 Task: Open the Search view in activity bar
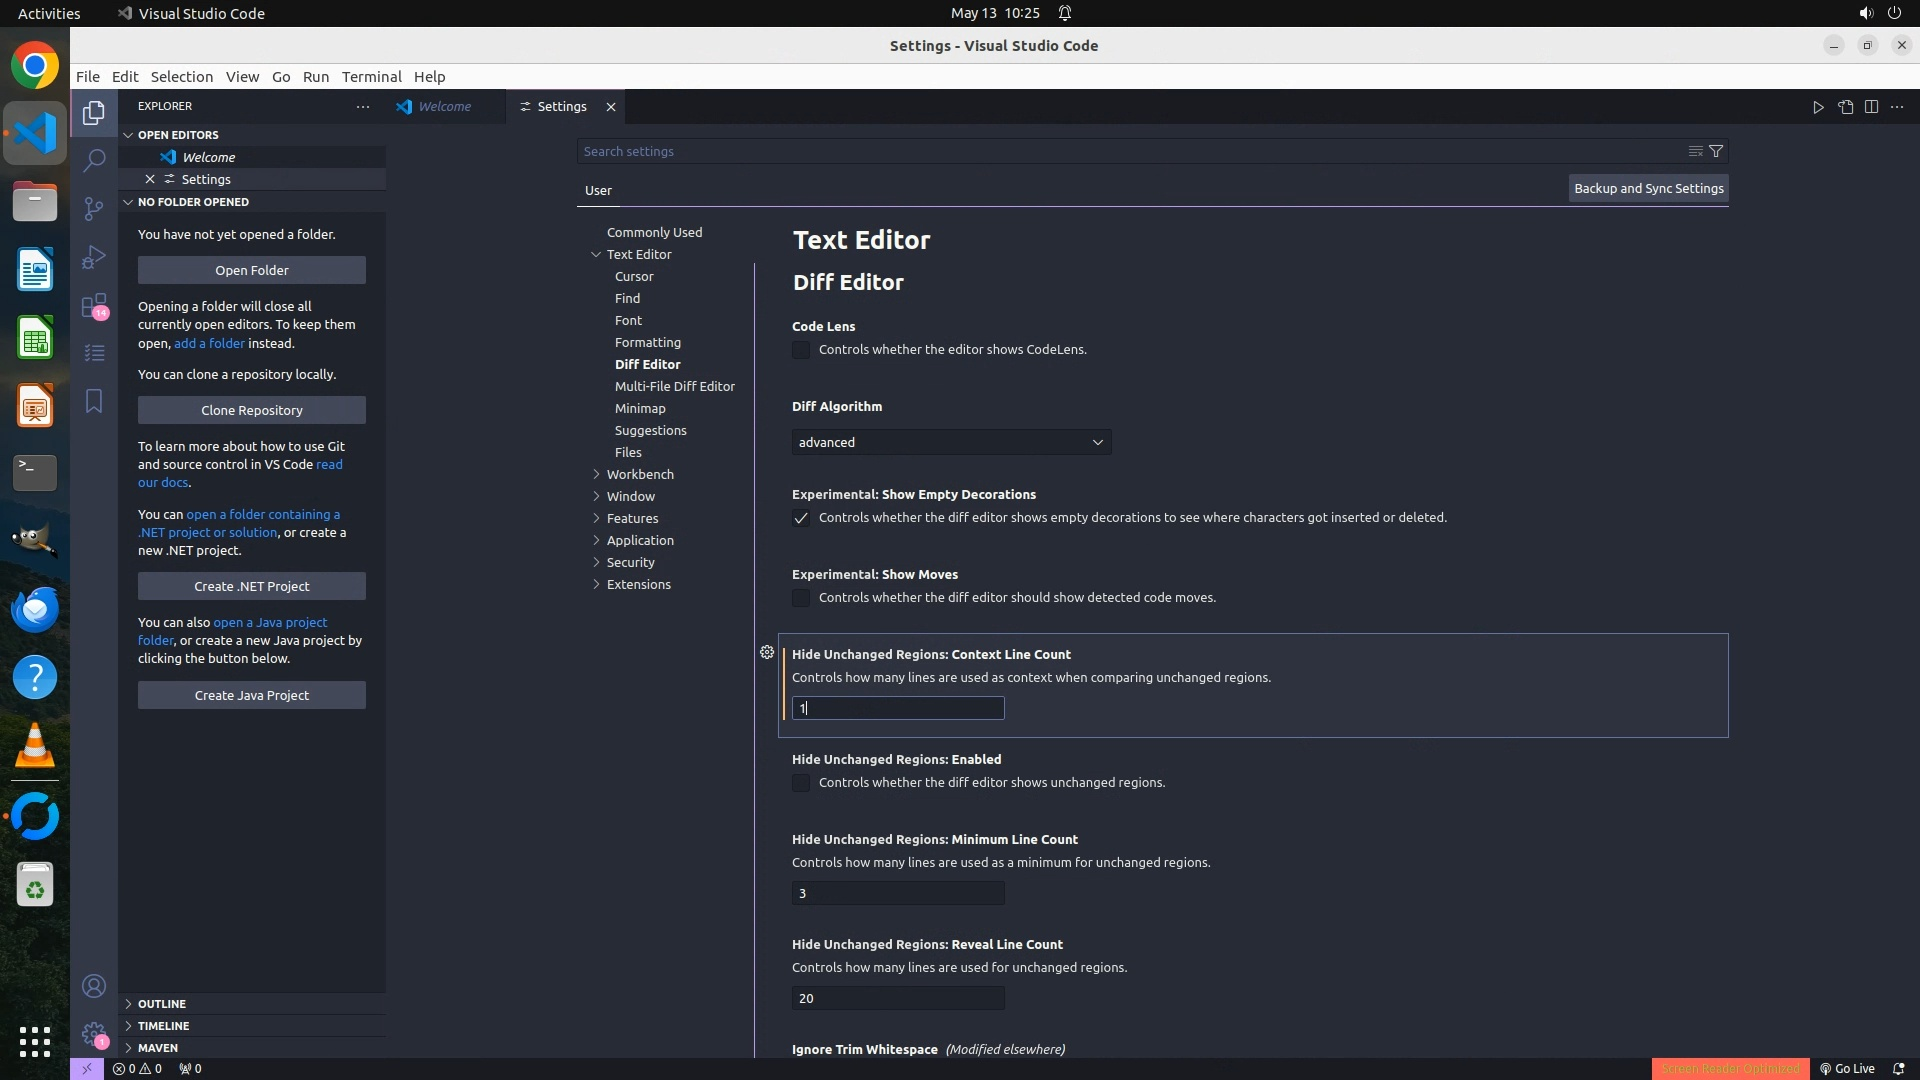tap(94, 160)
